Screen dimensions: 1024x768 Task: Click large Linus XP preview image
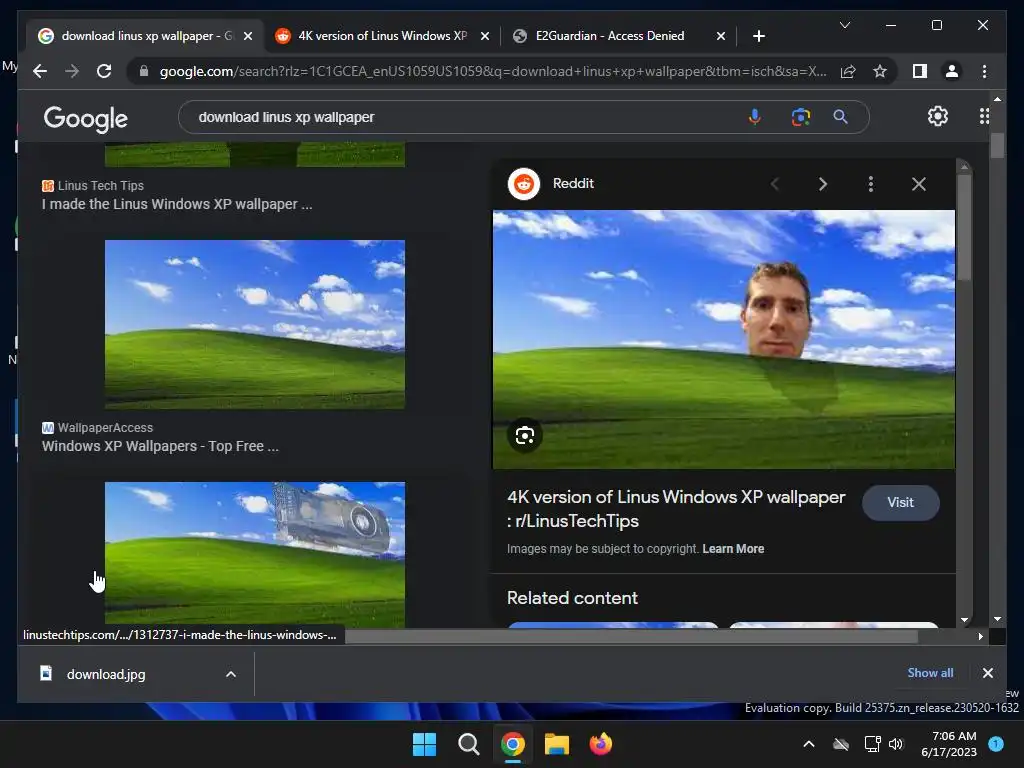[x=724, y=339]
